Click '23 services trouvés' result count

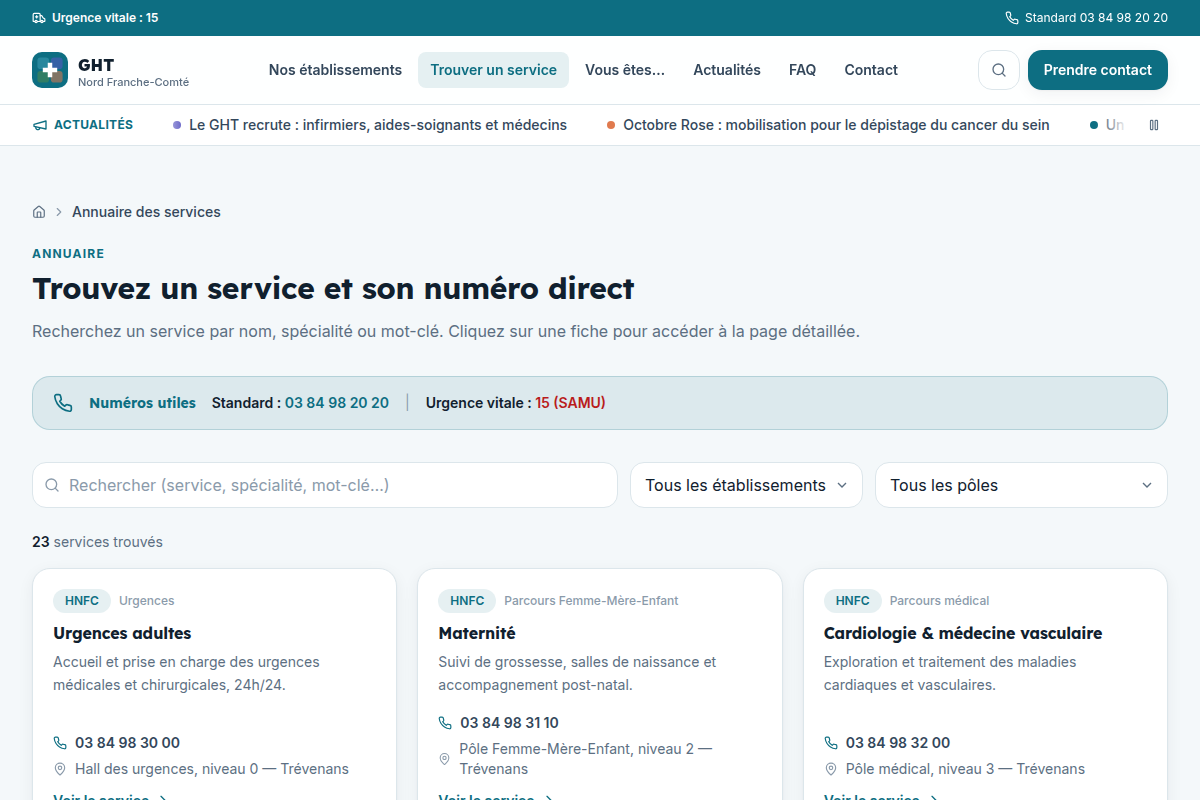tap(97, 542)
